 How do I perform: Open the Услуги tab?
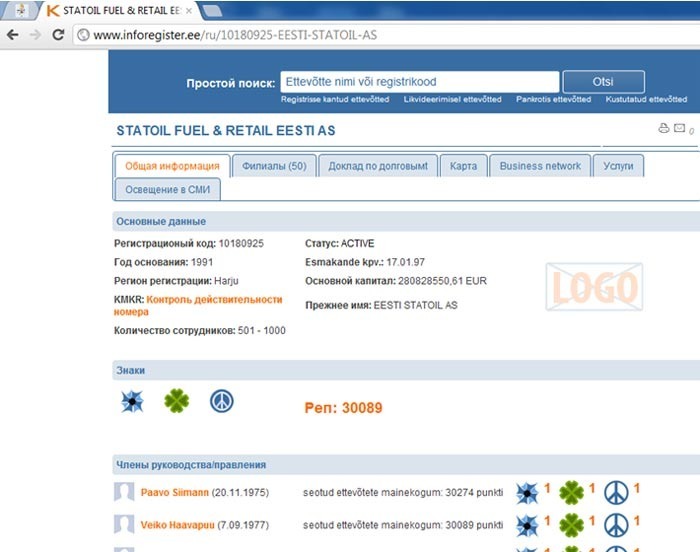pyautogui.click(x=618, y=166)
